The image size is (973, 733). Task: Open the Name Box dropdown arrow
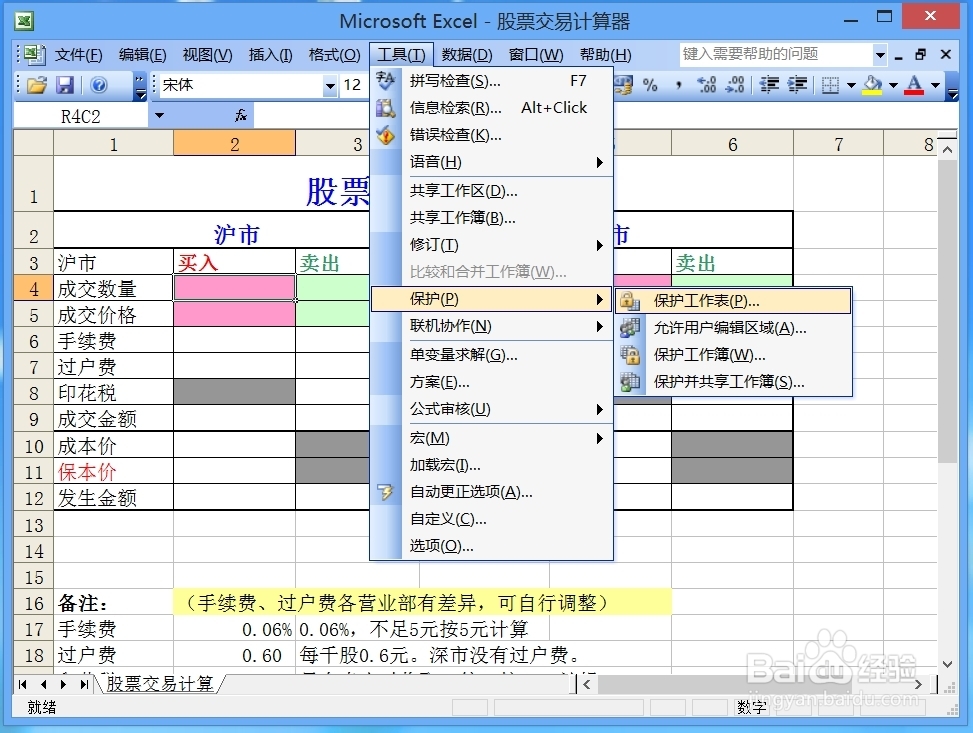159,115
